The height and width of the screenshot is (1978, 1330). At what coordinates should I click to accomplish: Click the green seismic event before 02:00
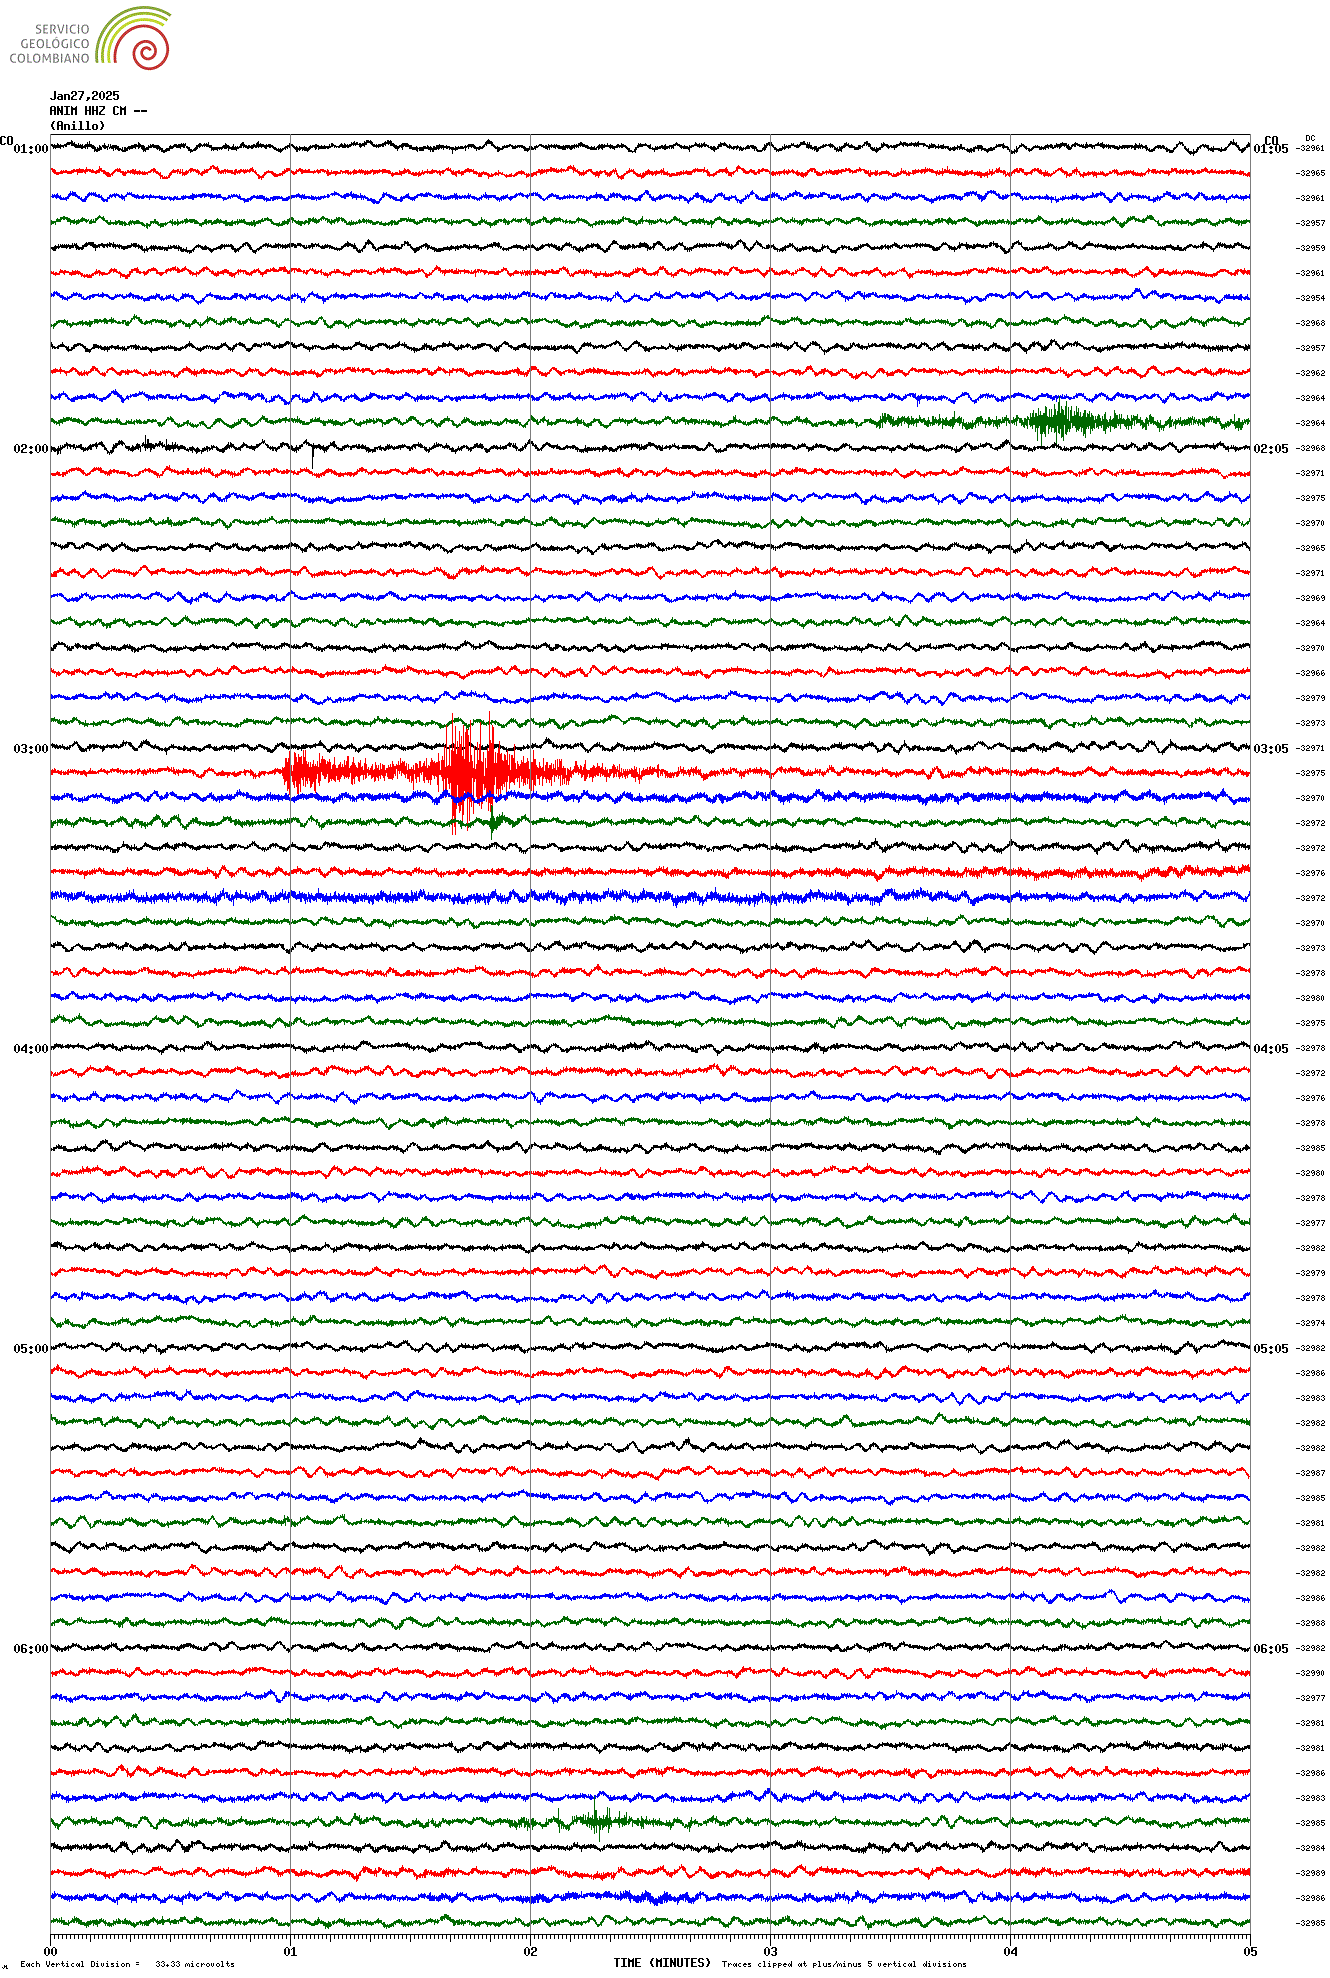1058,421
